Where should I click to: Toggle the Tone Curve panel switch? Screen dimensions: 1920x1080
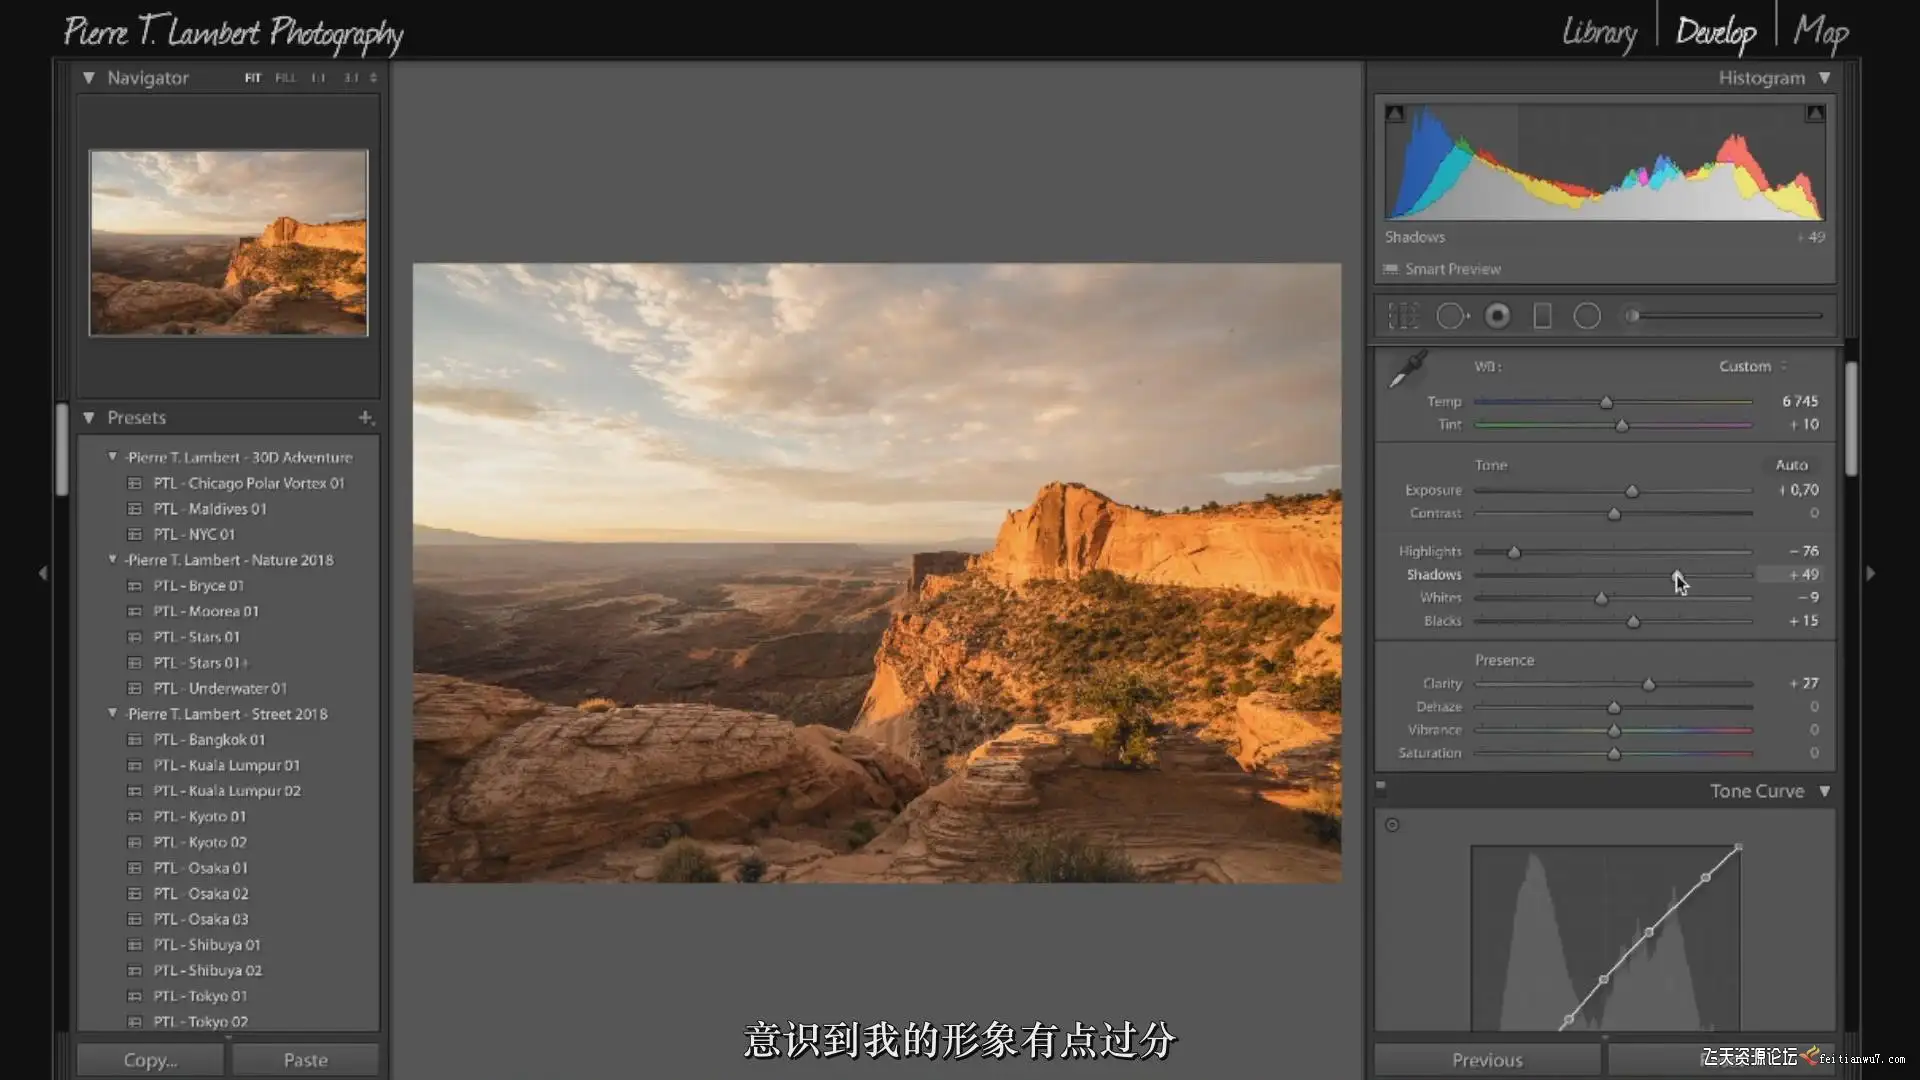point(1381,787)
